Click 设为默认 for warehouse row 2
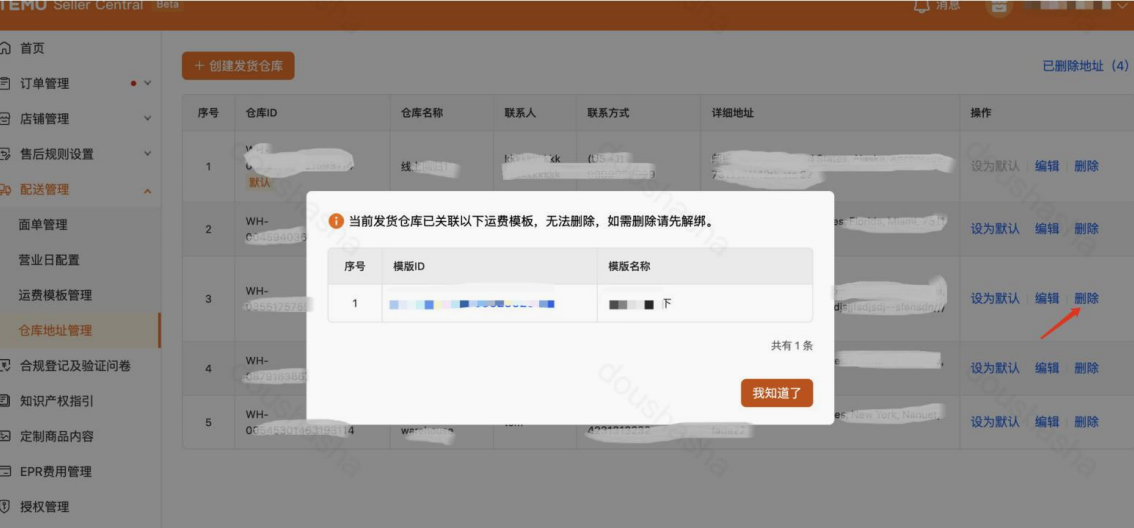Viewport: 1134px width, 528px height. click(994, 229)
